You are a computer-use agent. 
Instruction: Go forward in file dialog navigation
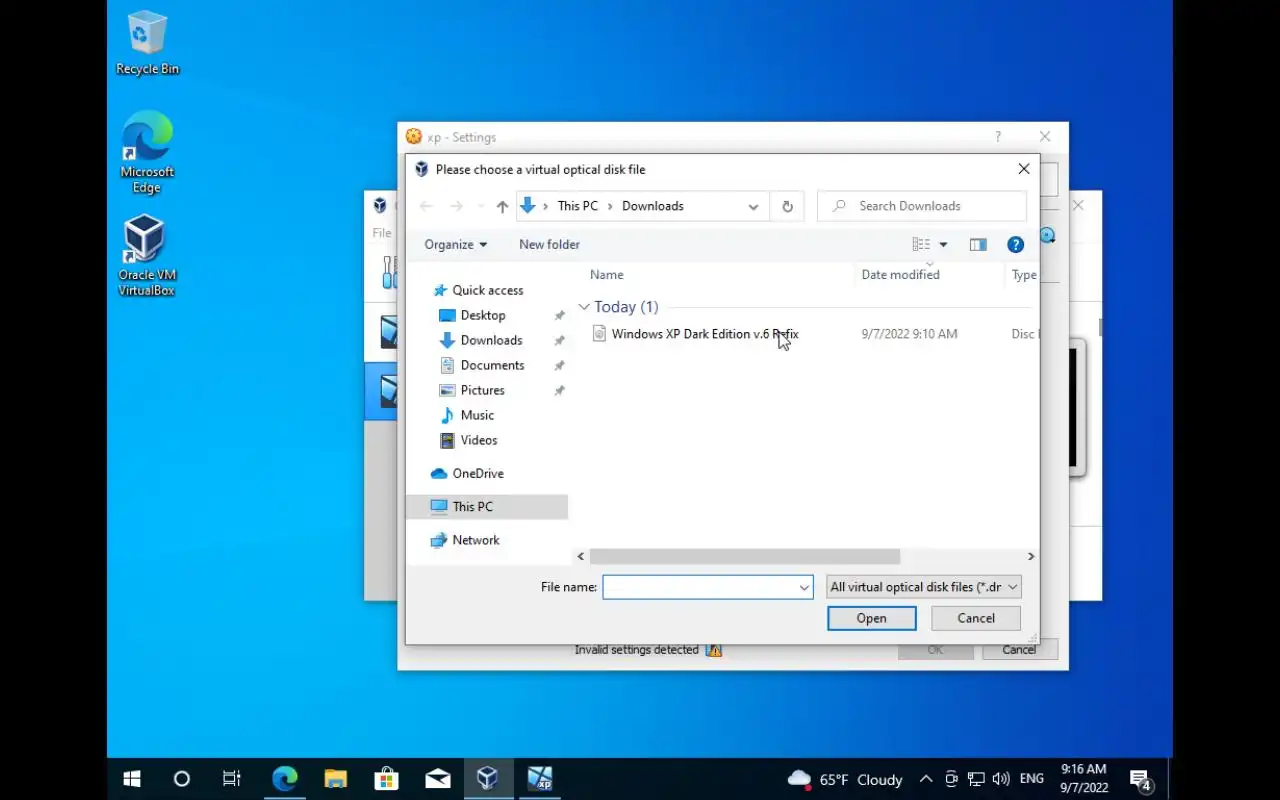[x=456, y=206]
